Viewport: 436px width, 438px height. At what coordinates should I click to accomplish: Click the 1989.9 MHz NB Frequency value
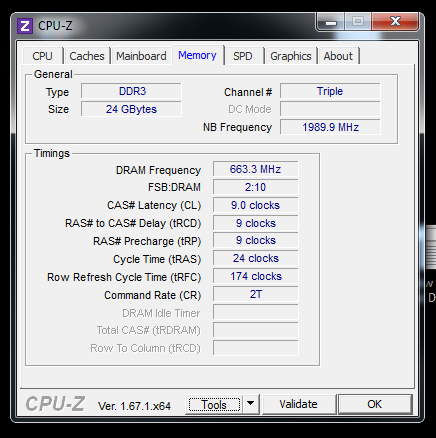click(330, 127)
